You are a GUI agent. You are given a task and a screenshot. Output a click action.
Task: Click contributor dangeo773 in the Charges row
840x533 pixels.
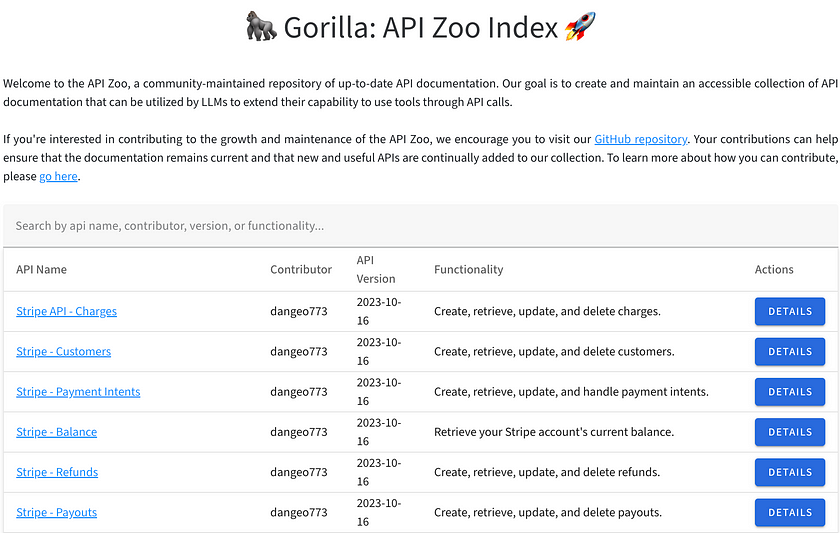(x=298, y=311)
